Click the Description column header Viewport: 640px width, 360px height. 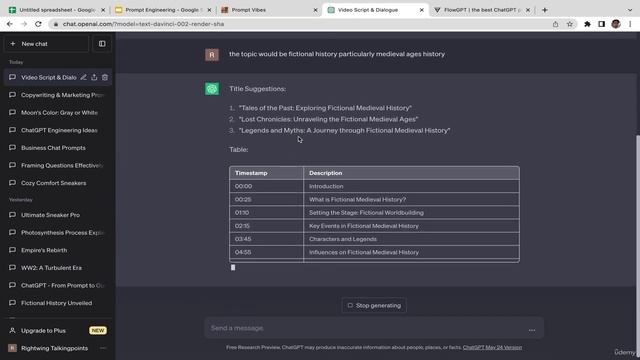411,173
